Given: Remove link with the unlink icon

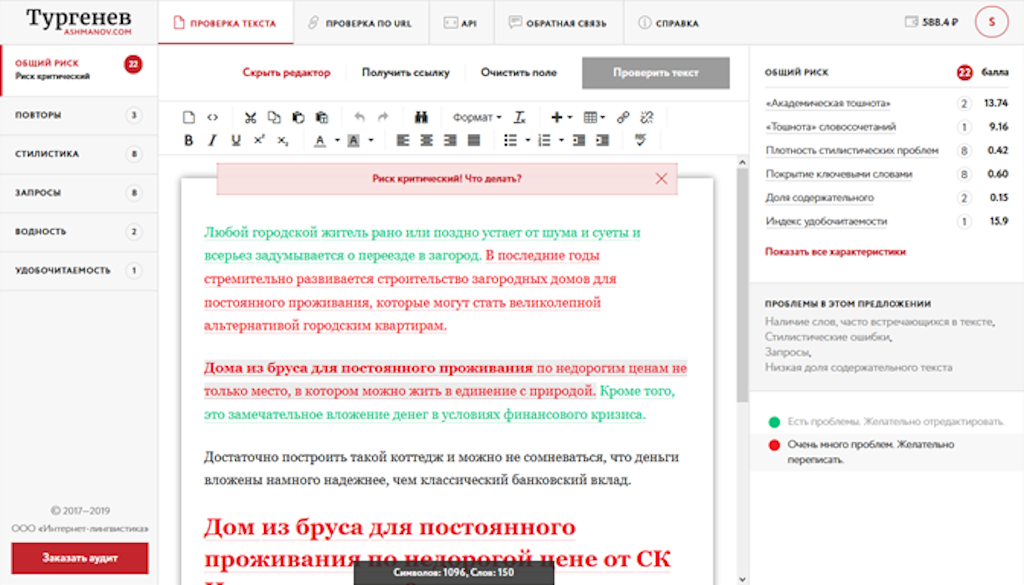Looking at the screenshot, I should [x=647, y=118].
